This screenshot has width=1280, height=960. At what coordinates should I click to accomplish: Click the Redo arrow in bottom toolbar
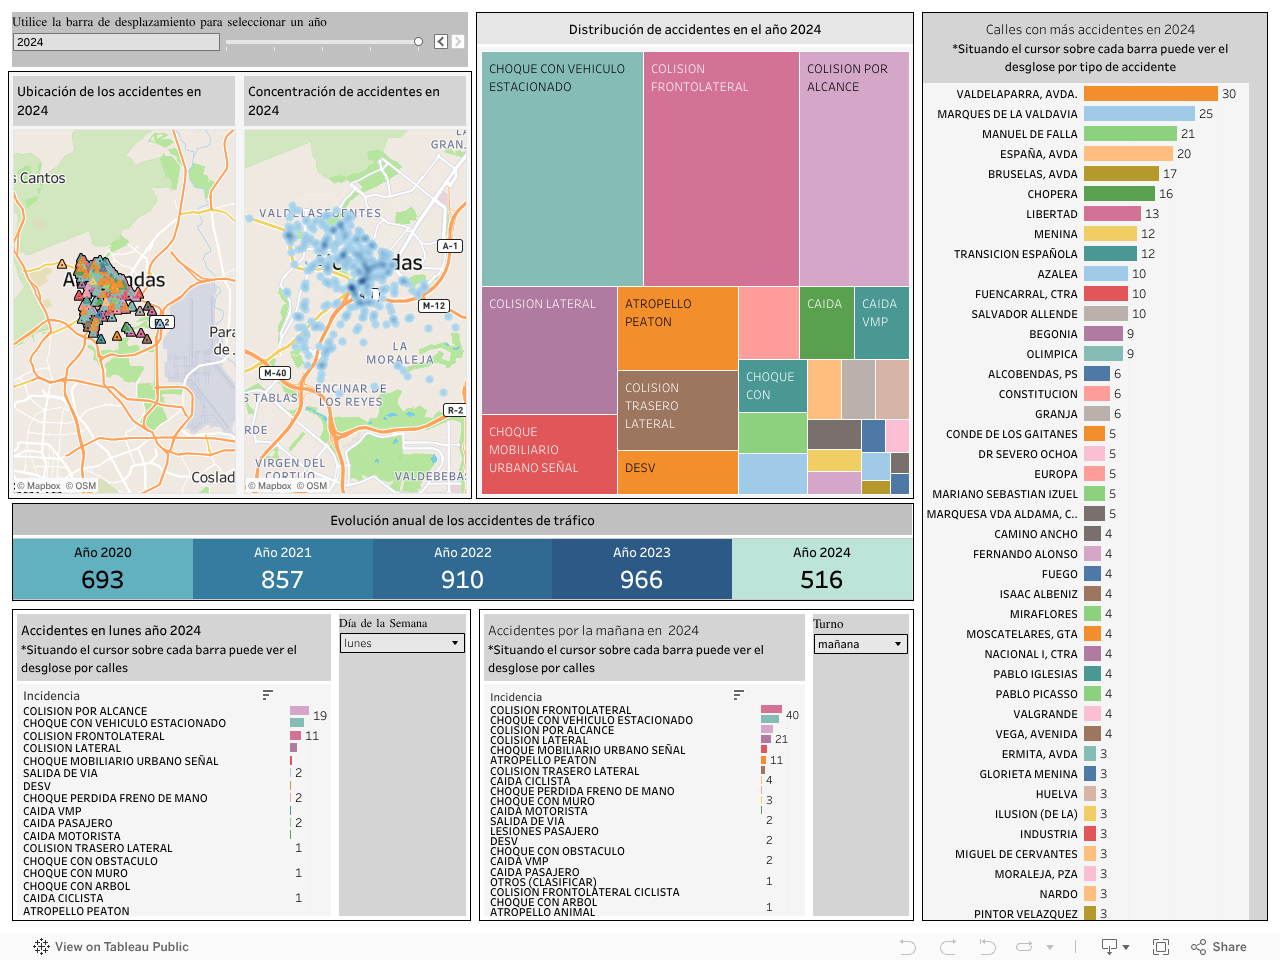click(948, 947)
